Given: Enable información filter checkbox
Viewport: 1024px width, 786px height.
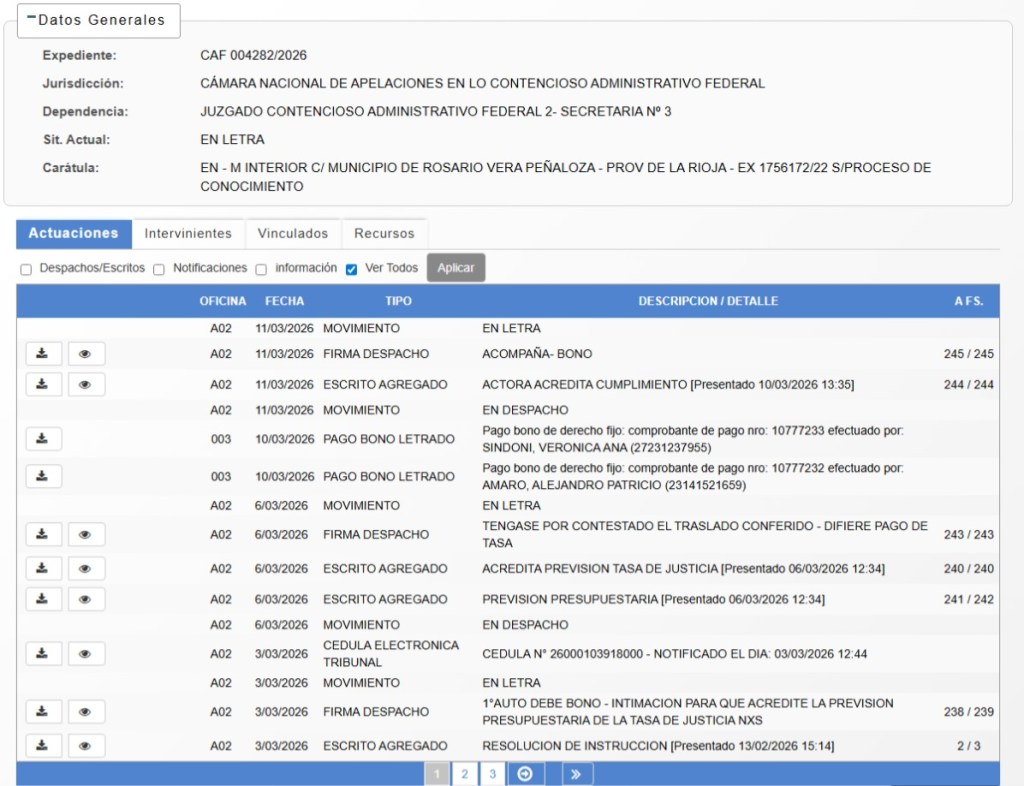Looking at the screenshot, I should (x=261, y=270).
